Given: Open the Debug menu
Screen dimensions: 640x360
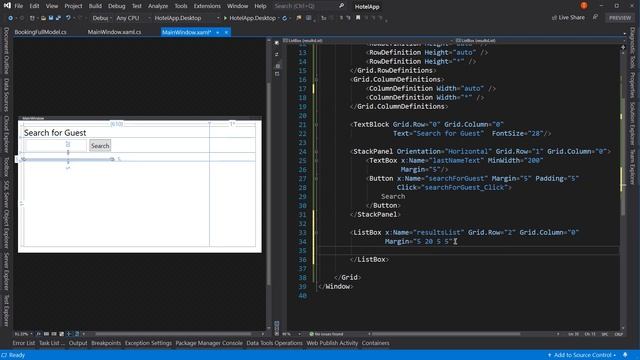Looking at the screenshot, I should point(117,6).
